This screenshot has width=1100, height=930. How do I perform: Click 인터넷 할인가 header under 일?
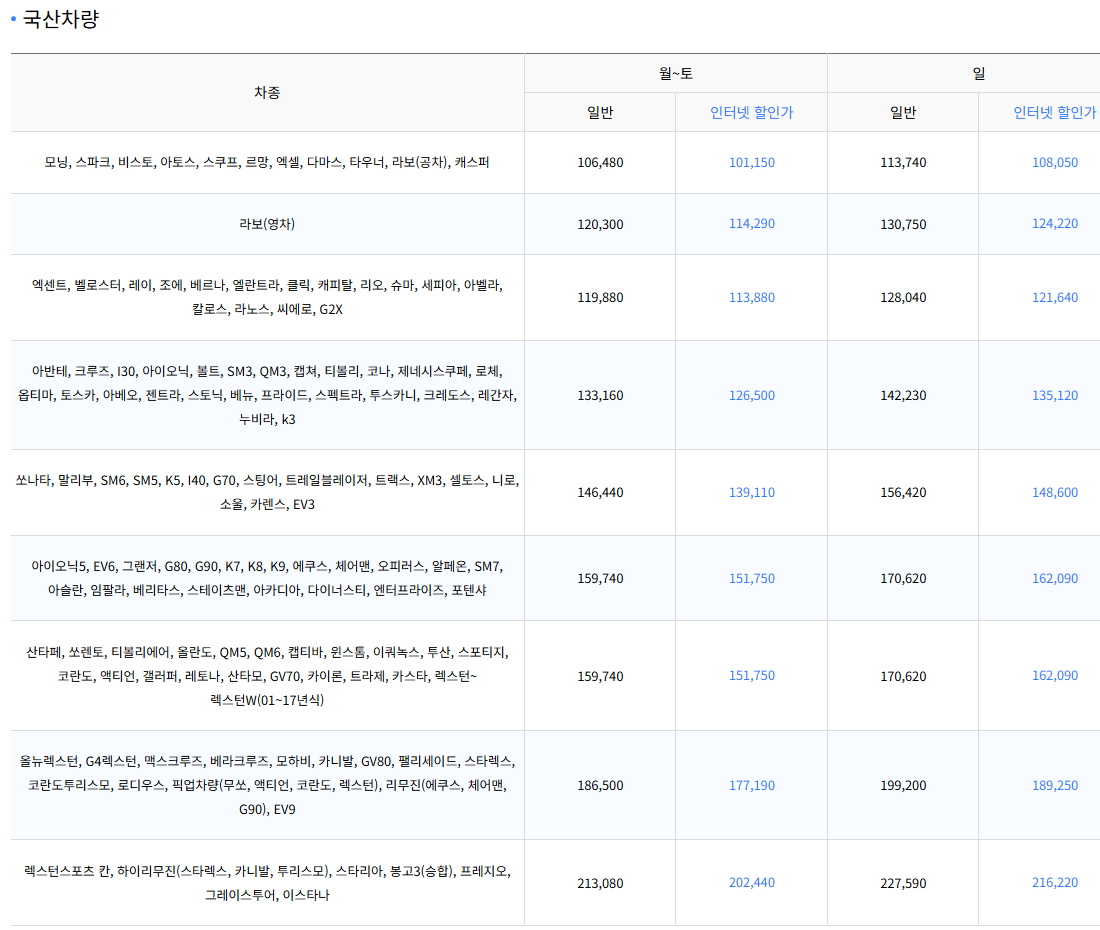(x=1054, y=112)
